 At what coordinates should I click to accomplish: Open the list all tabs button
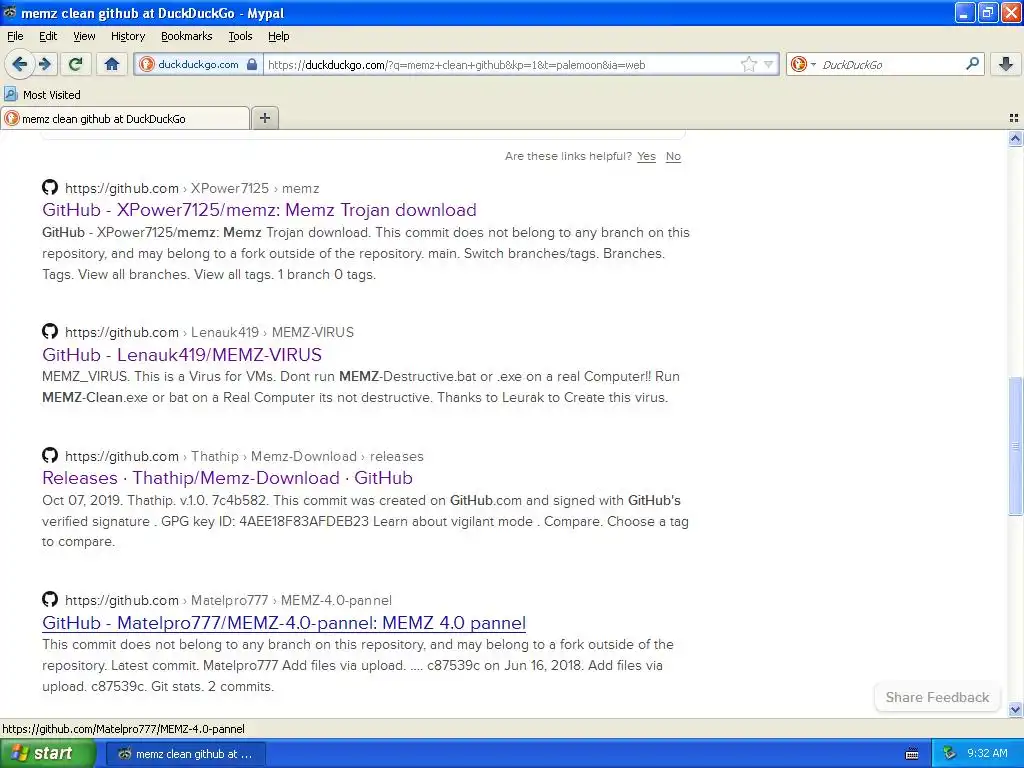[x=1014, y=118]
